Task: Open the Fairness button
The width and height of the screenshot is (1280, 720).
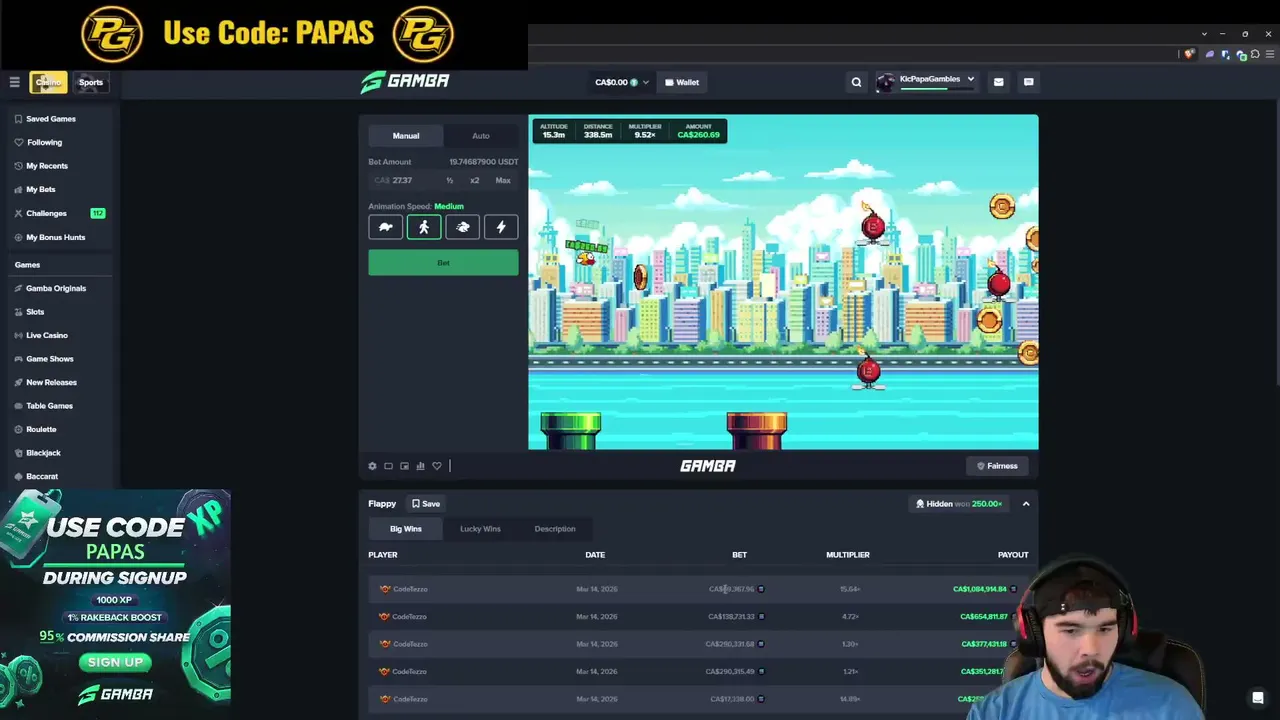Action: coord(998,466)
